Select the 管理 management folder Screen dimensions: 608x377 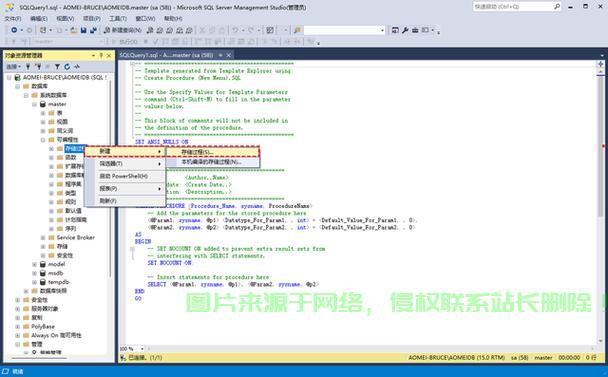pos(37,344)
